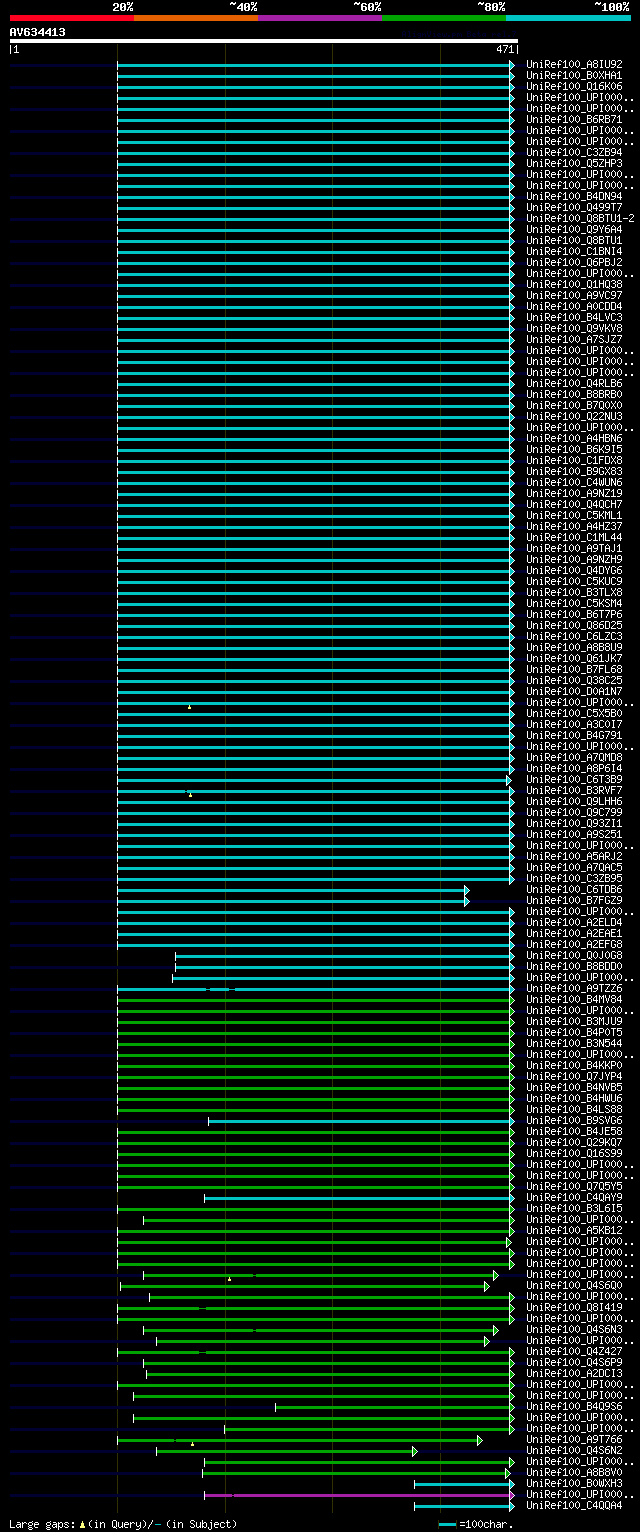The height and width of the screenshot is (1532, 640).
Task: Select hit UniRef100_B7Q0X0
Action: pyautogui.click(x=574, y=405)
